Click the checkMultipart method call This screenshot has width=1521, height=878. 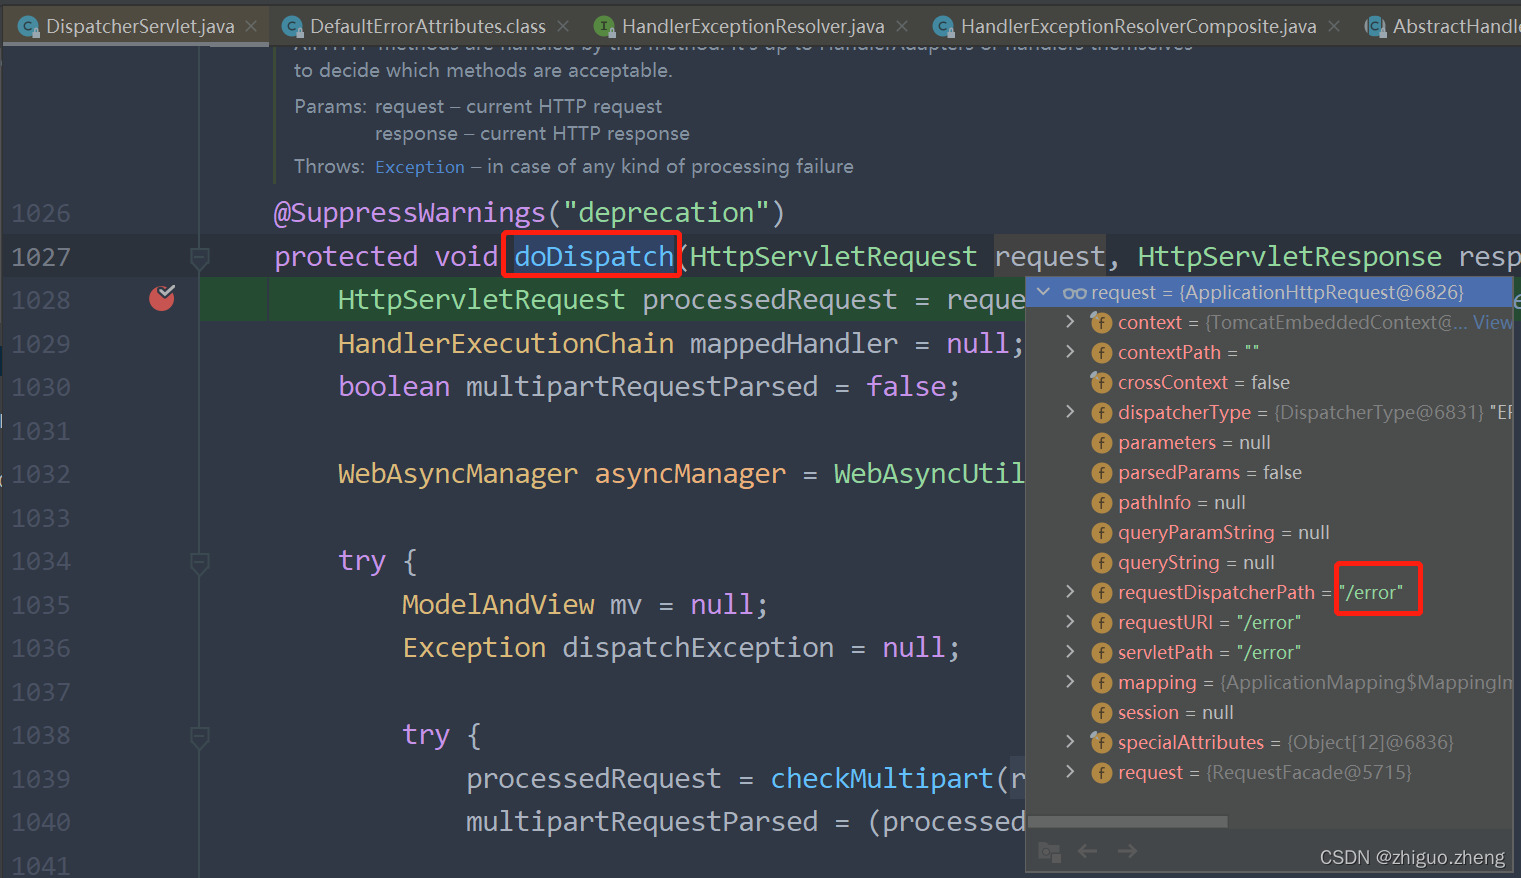(881, 779)
